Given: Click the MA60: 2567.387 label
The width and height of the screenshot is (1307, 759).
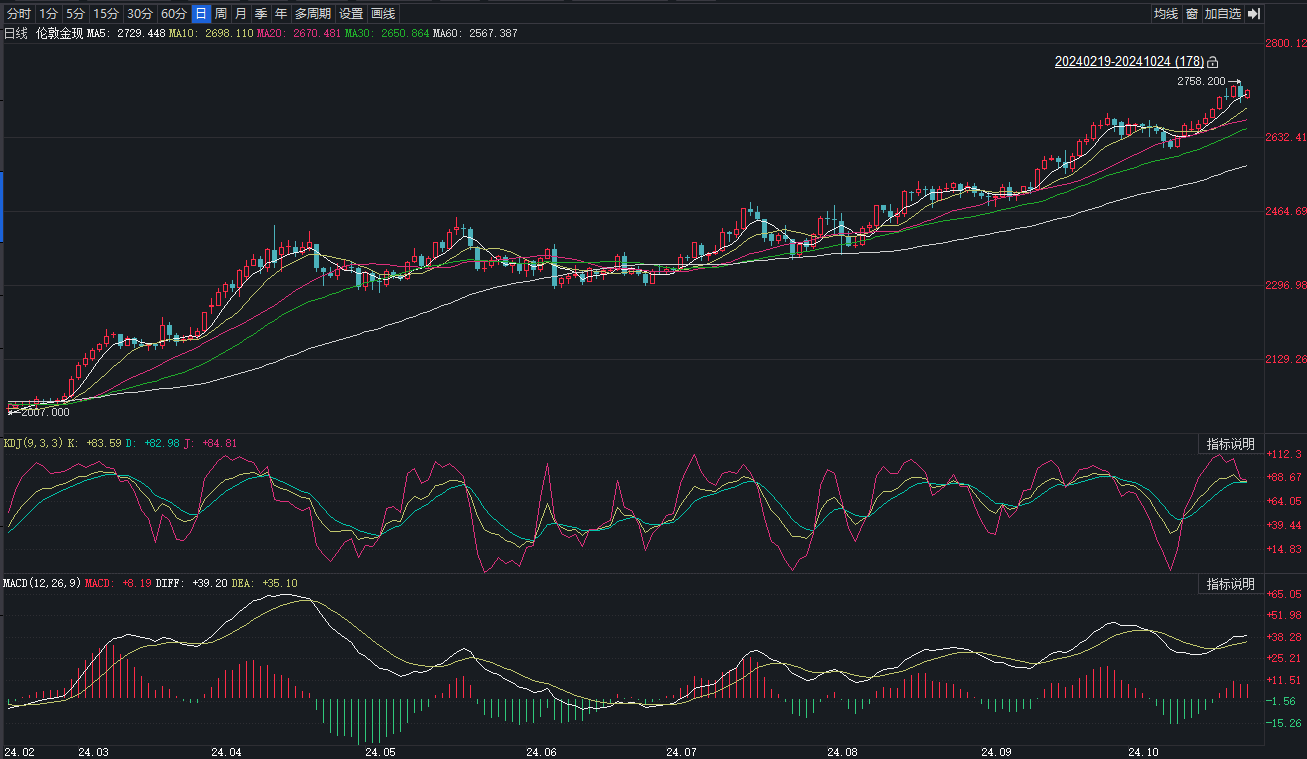Looking at the screenshot, I should pyautogui.click(x=475, y=33).
